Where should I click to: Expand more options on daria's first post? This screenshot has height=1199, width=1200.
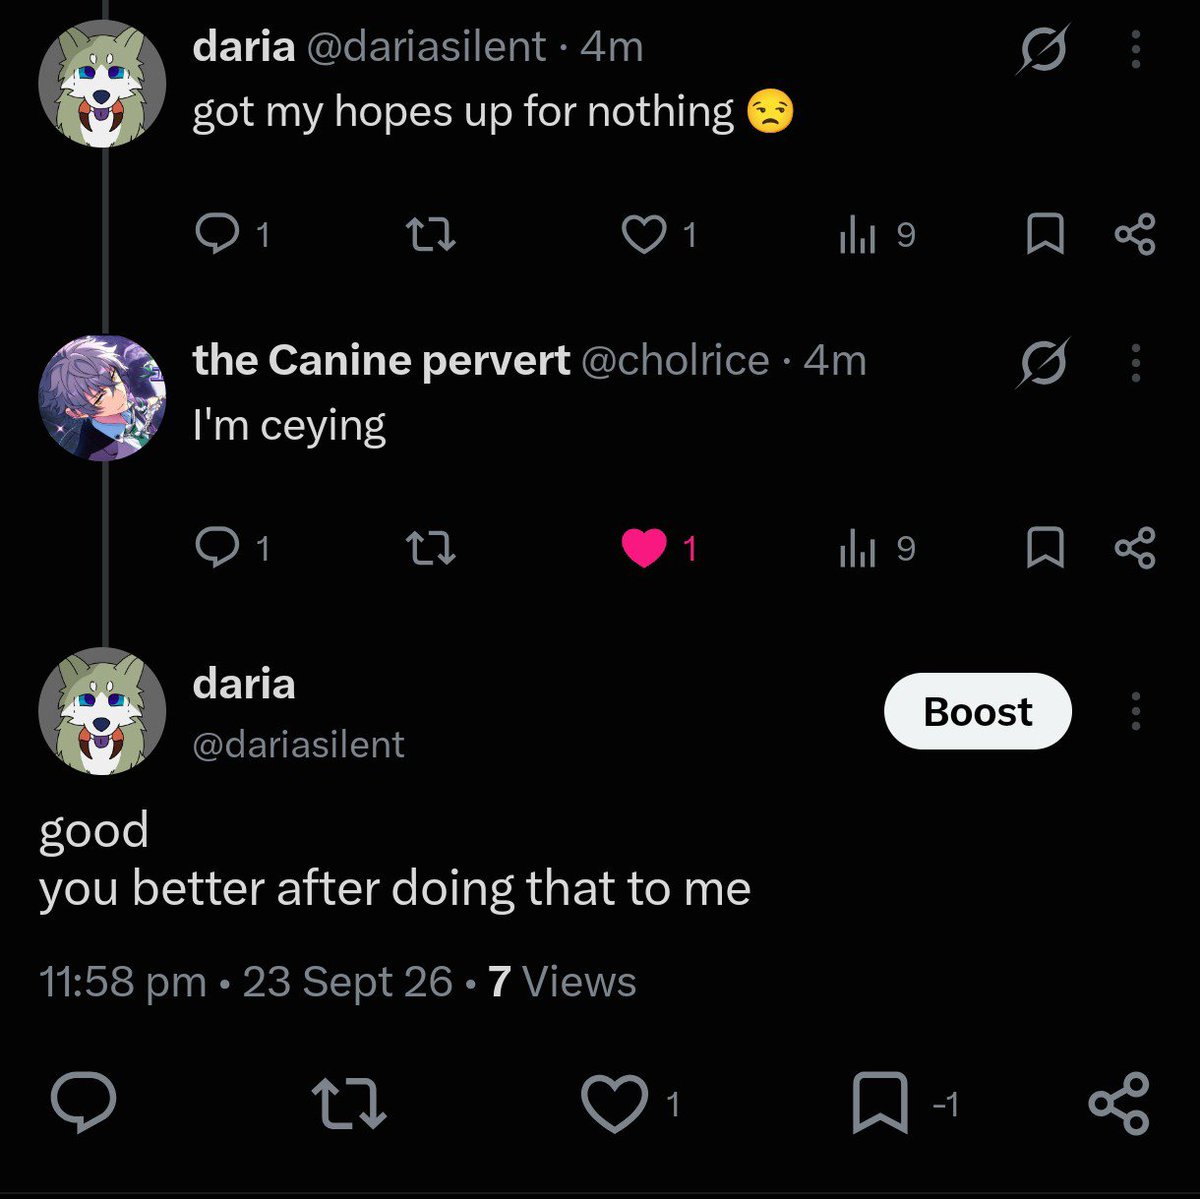[1135, 49]
